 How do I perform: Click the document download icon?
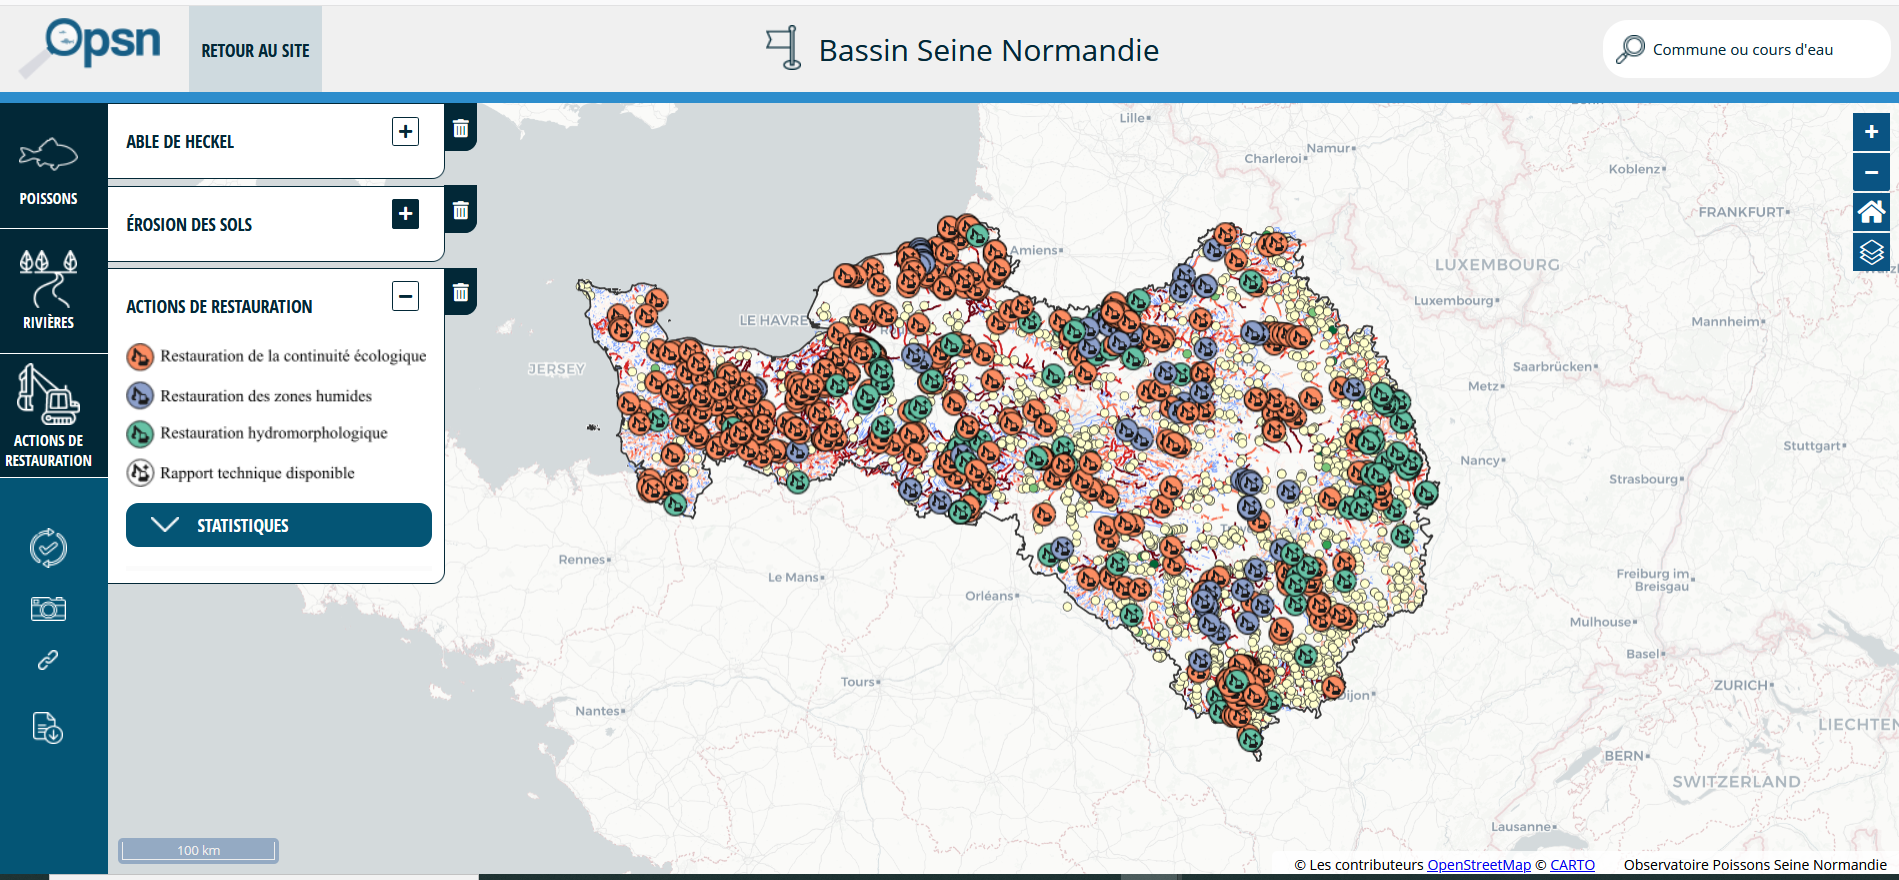click(x=48, y=728)
